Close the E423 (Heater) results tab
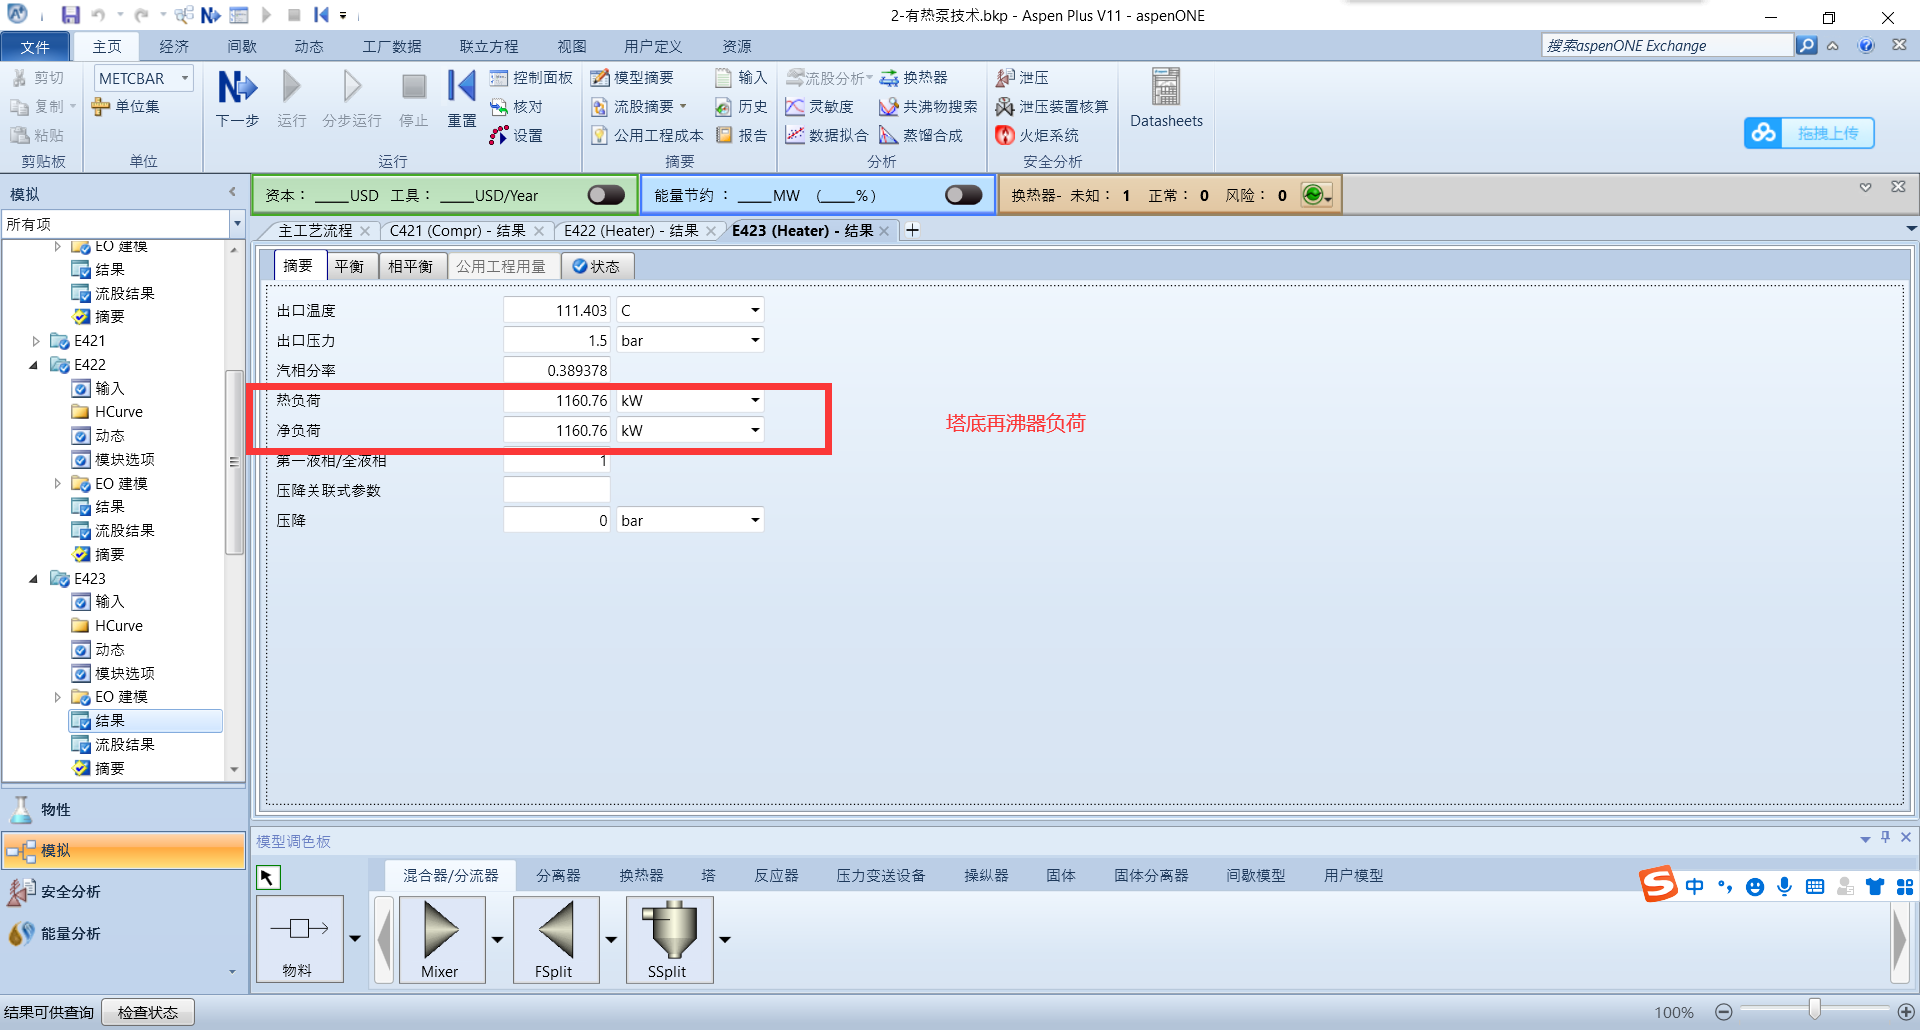 pyautogui.click(x=884, y=231)
